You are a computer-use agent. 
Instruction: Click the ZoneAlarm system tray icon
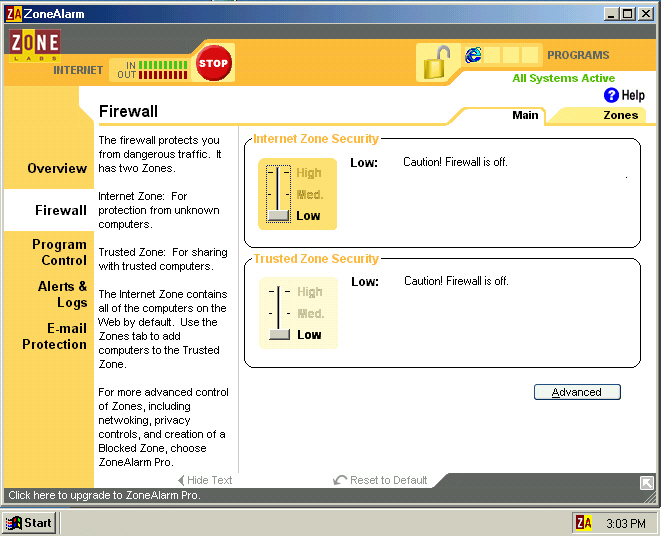point(584,523)
